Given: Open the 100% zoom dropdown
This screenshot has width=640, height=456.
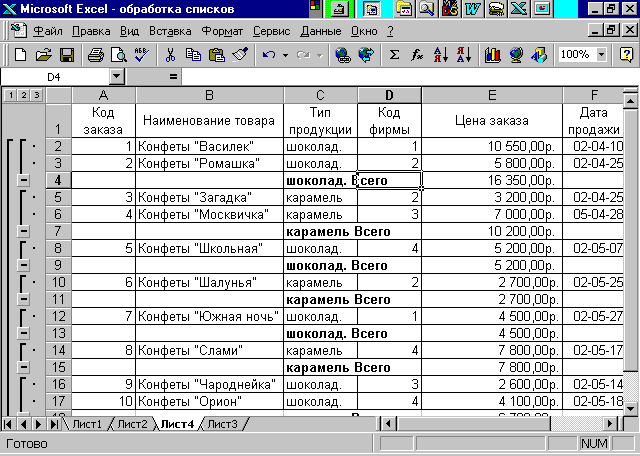Looking at the screenshot, I should [x=601, y=54].
